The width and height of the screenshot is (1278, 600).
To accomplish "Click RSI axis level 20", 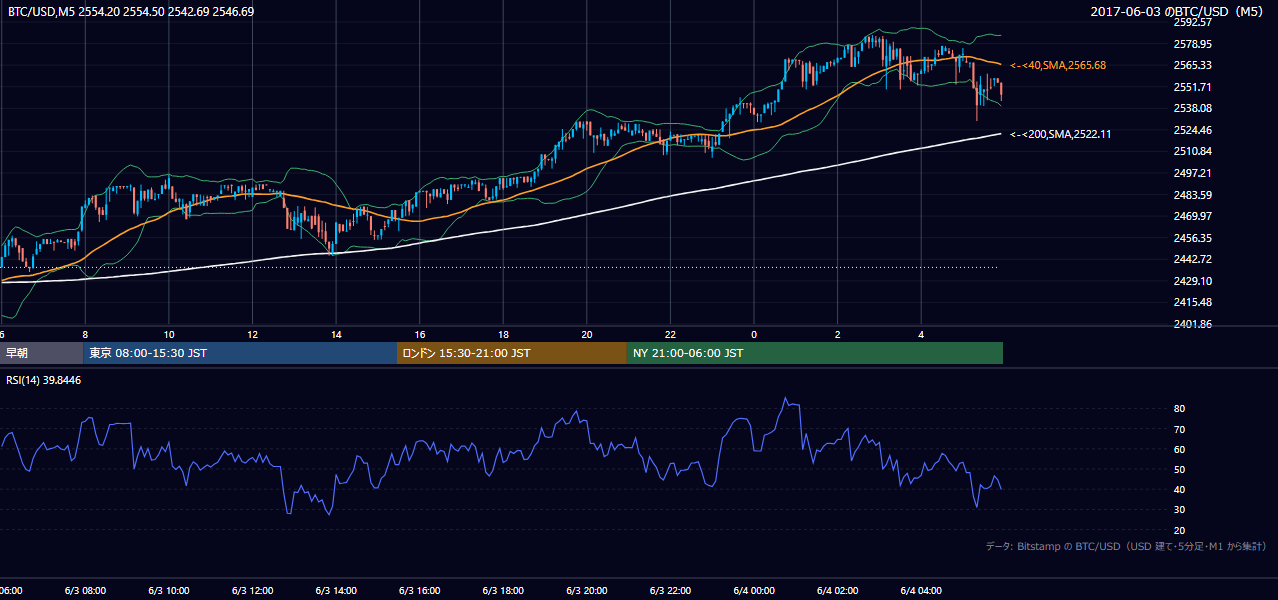I will point(1179,530).
